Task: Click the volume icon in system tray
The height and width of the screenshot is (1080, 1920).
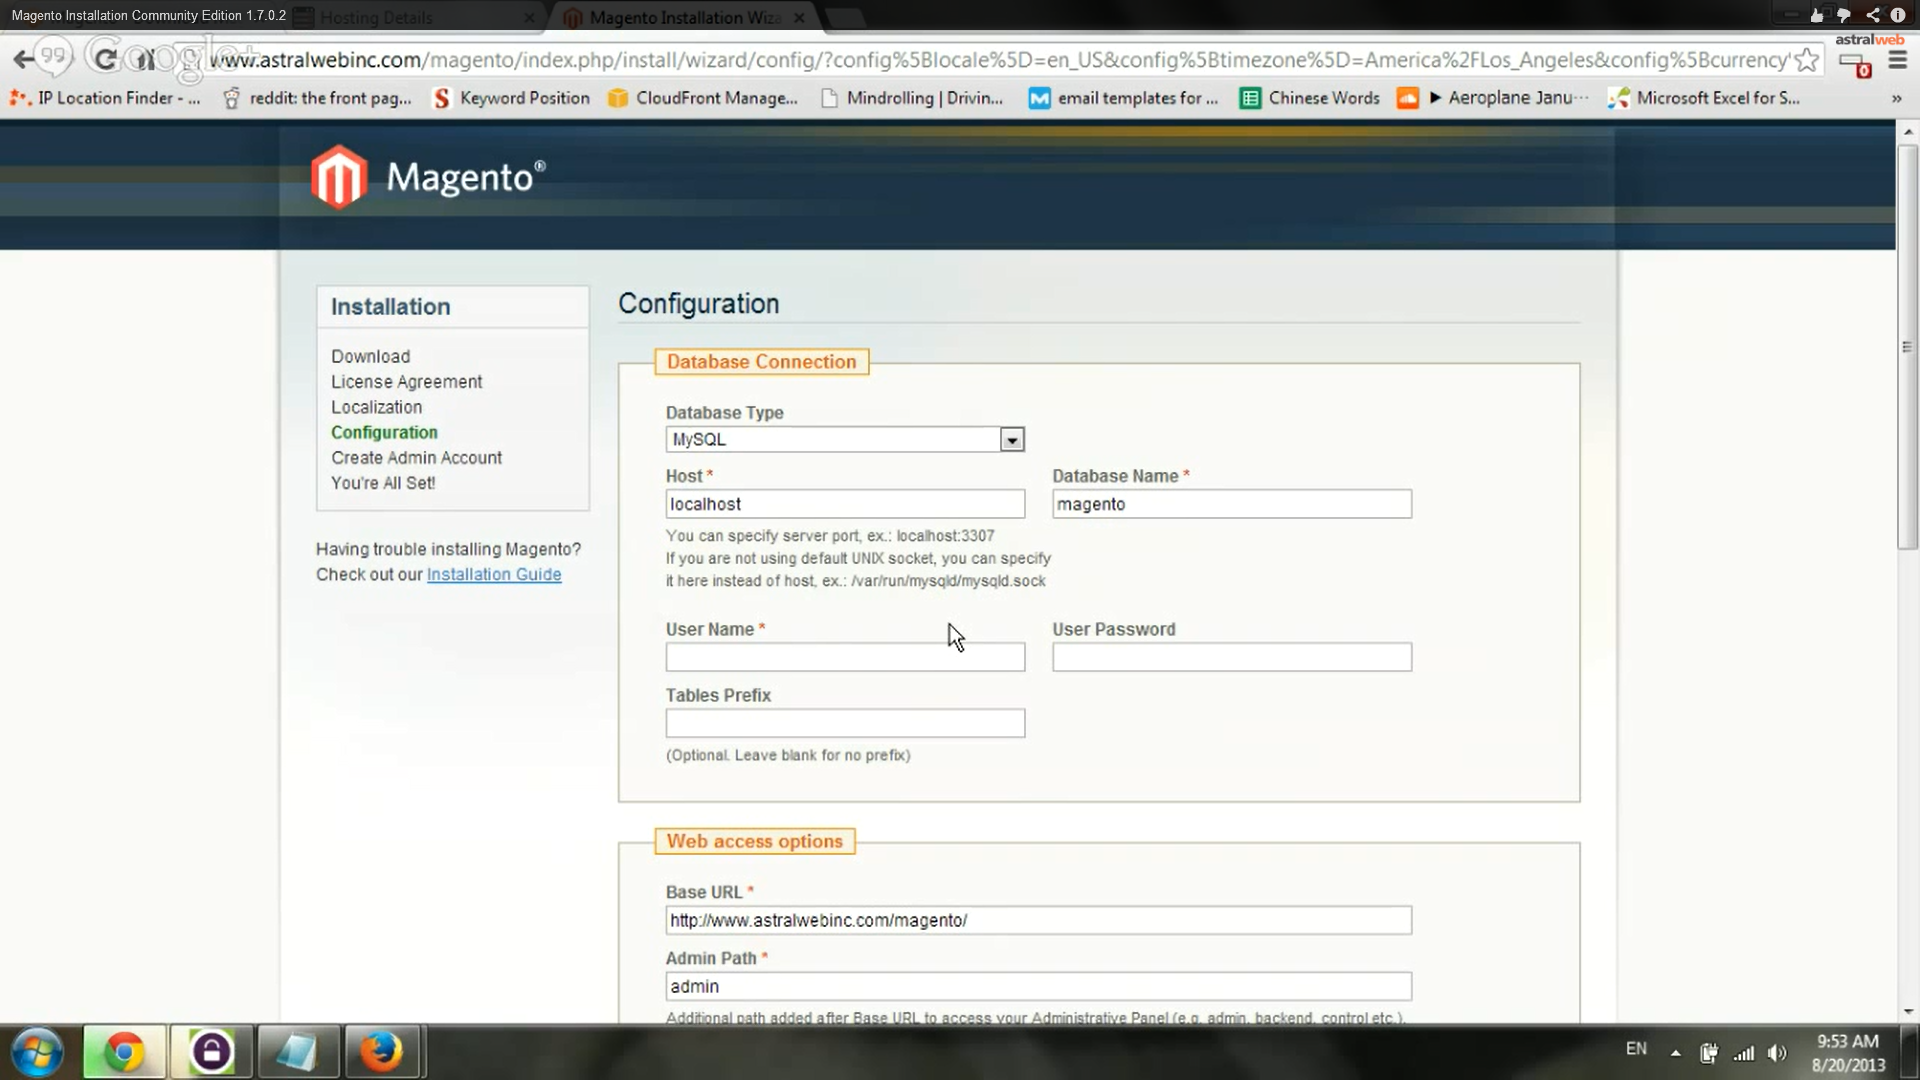Action: (x=1777, y=1052)
